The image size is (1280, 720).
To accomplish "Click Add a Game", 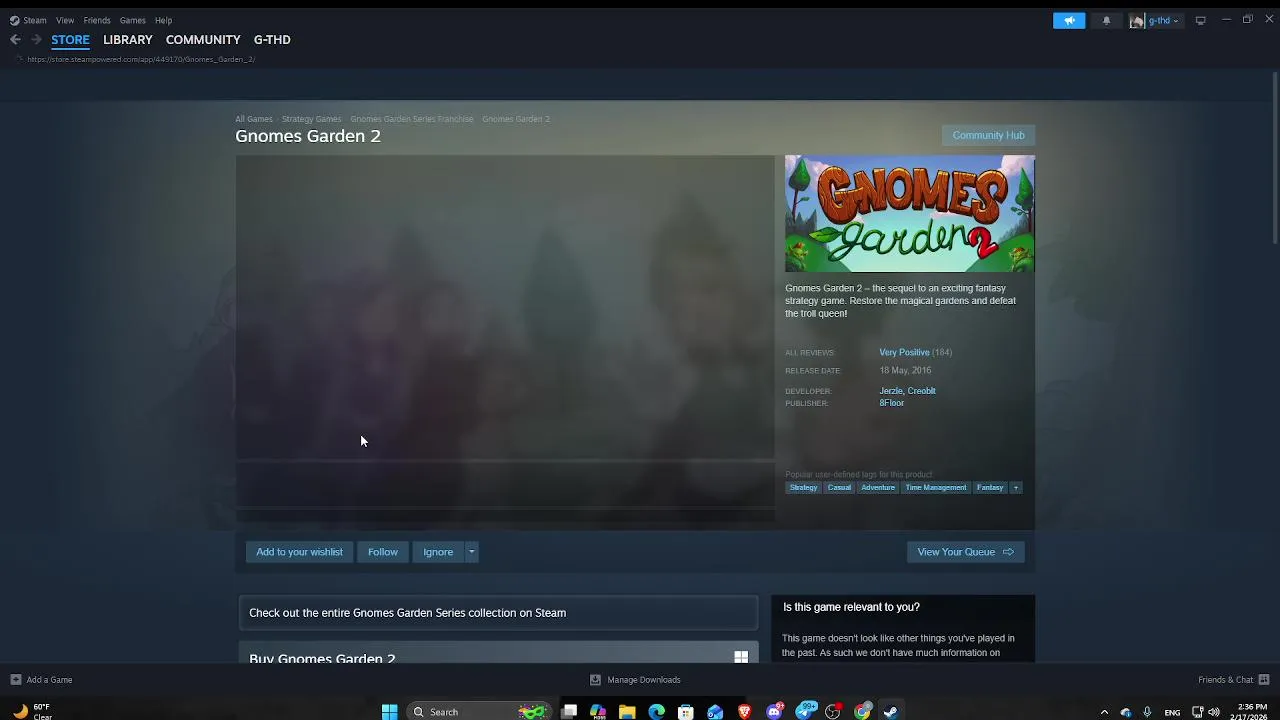I will pos(41,680).
